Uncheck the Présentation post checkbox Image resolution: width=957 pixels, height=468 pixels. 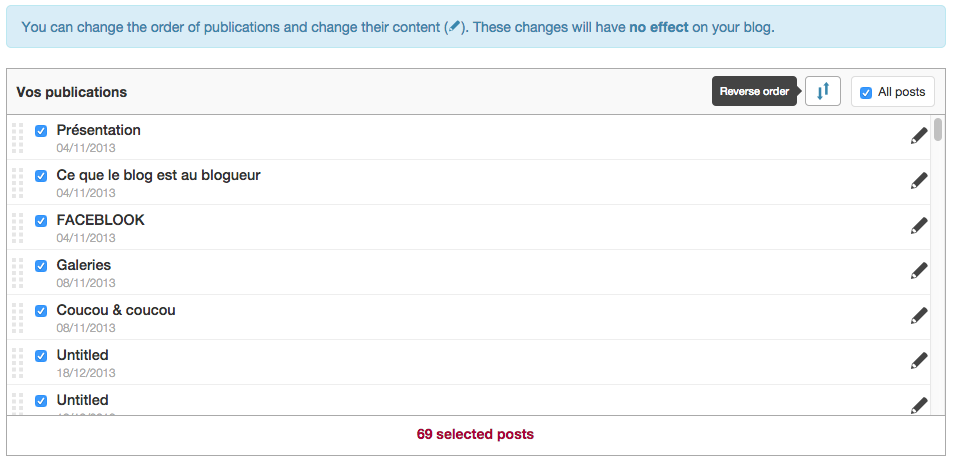tap(41, 131)
